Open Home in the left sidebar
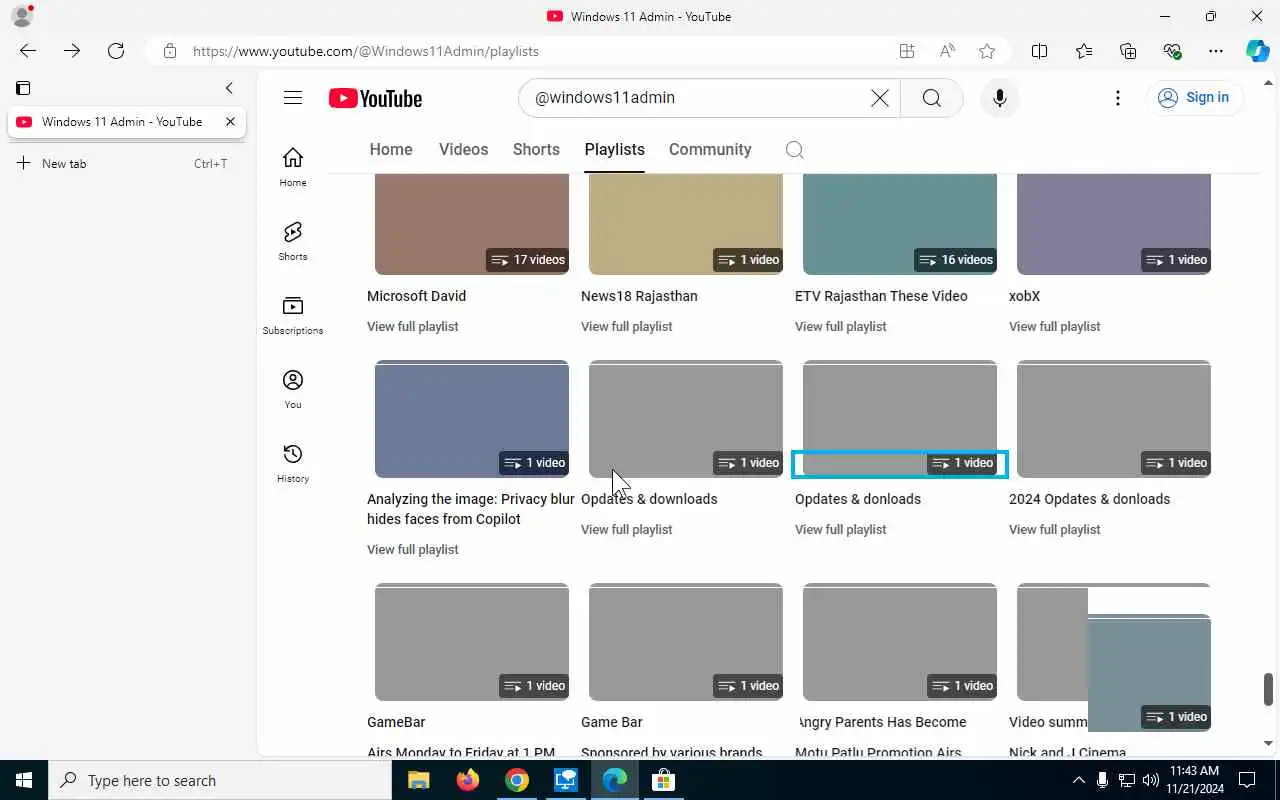The width and height of the screenshot is (1280, 800). 293,167
